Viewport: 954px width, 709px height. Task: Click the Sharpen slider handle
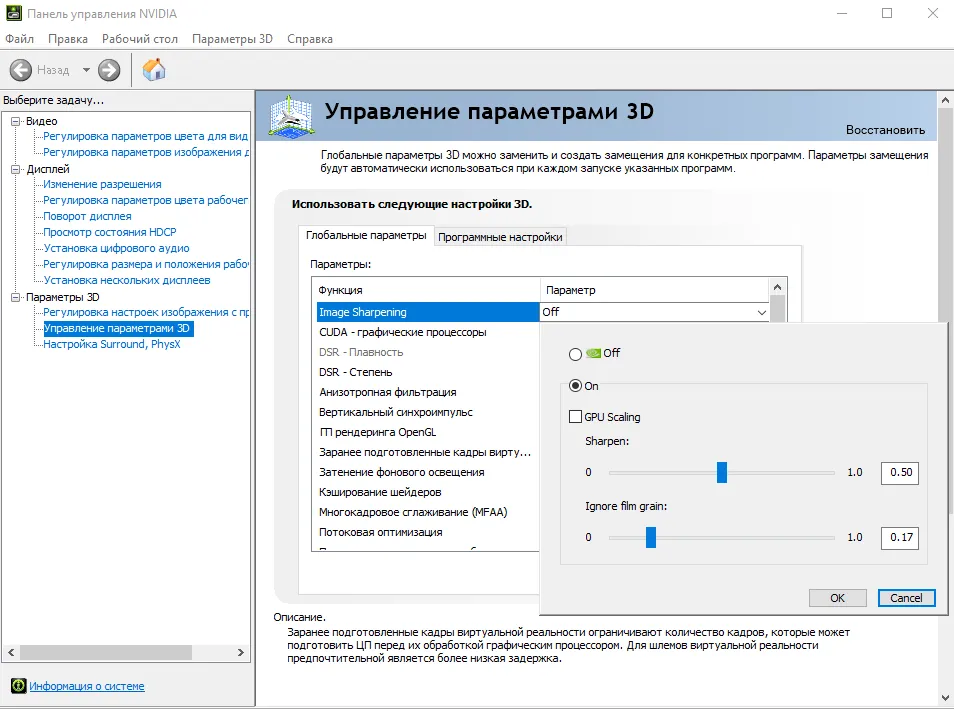coord(722,472)
